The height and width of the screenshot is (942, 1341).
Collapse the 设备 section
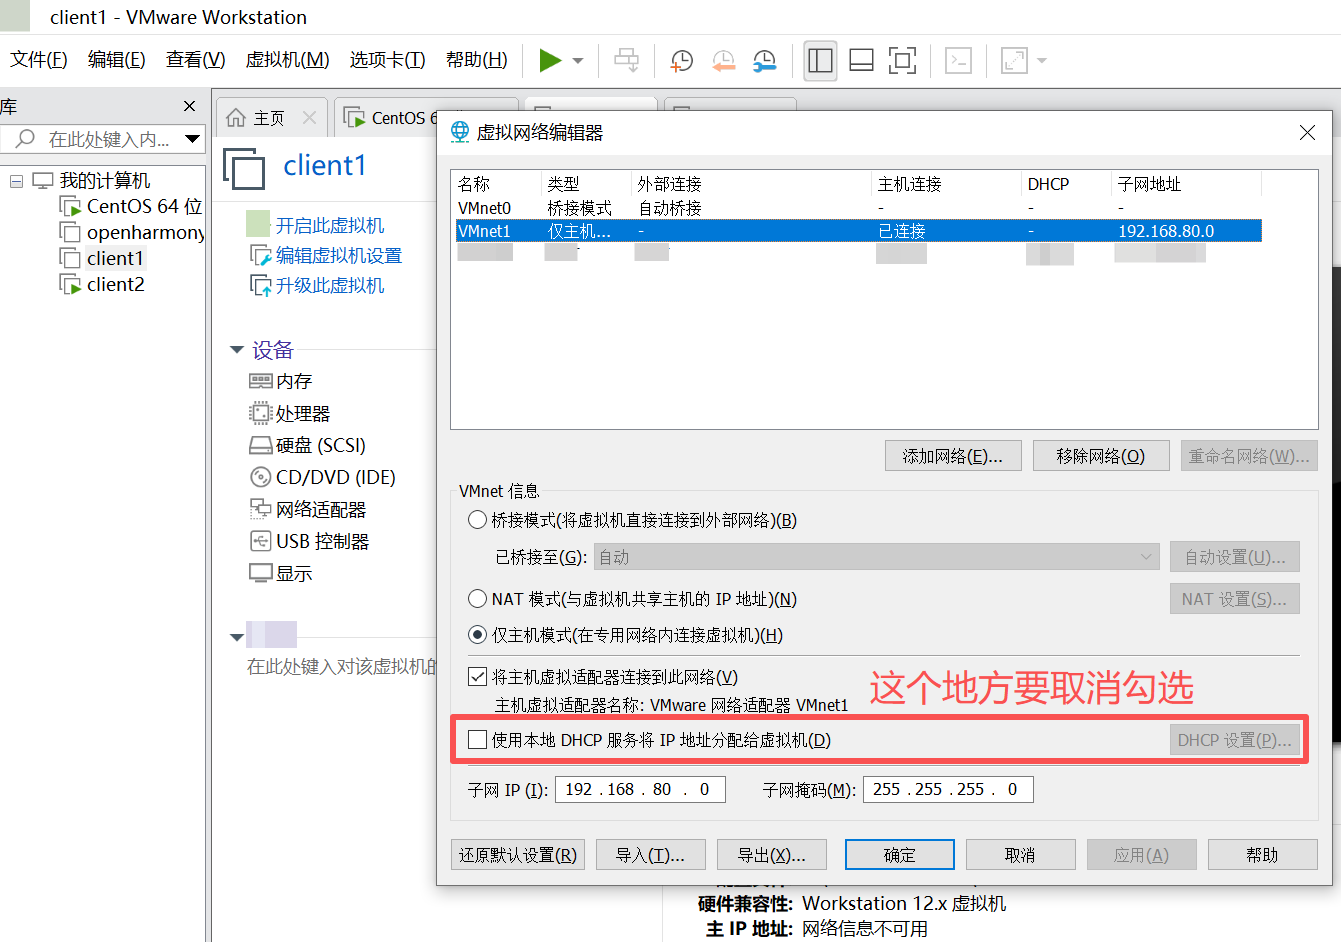click(237, 350)
